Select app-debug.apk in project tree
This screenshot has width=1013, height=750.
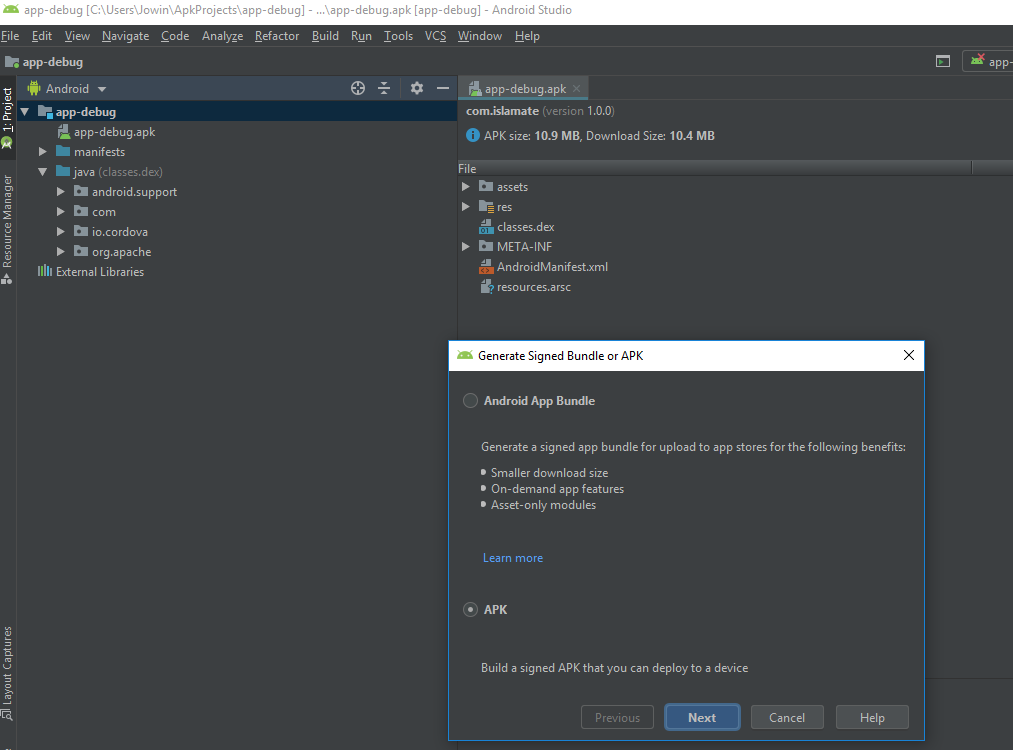114,132
